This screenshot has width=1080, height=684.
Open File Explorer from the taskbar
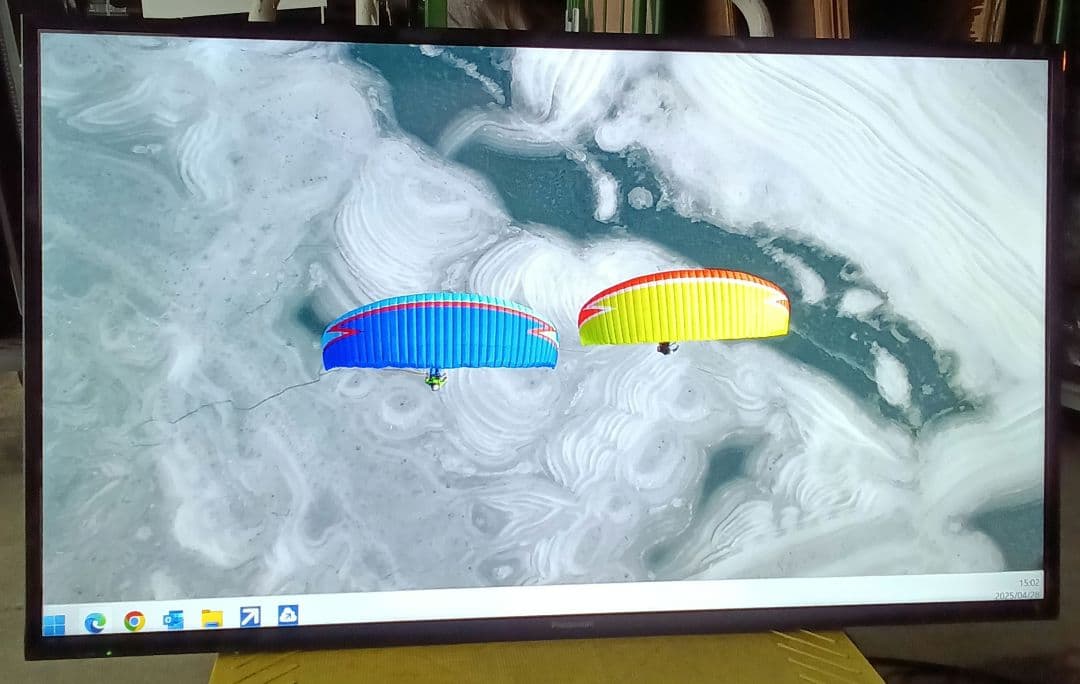click(x=212, y=618)
